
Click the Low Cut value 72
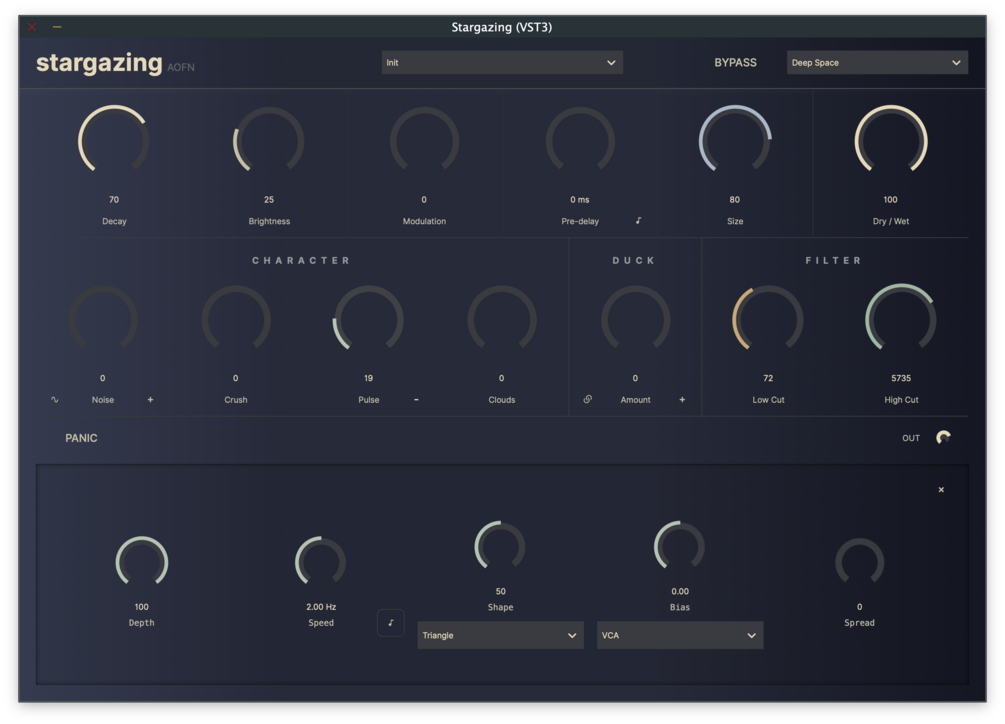[x=768, y=378]
